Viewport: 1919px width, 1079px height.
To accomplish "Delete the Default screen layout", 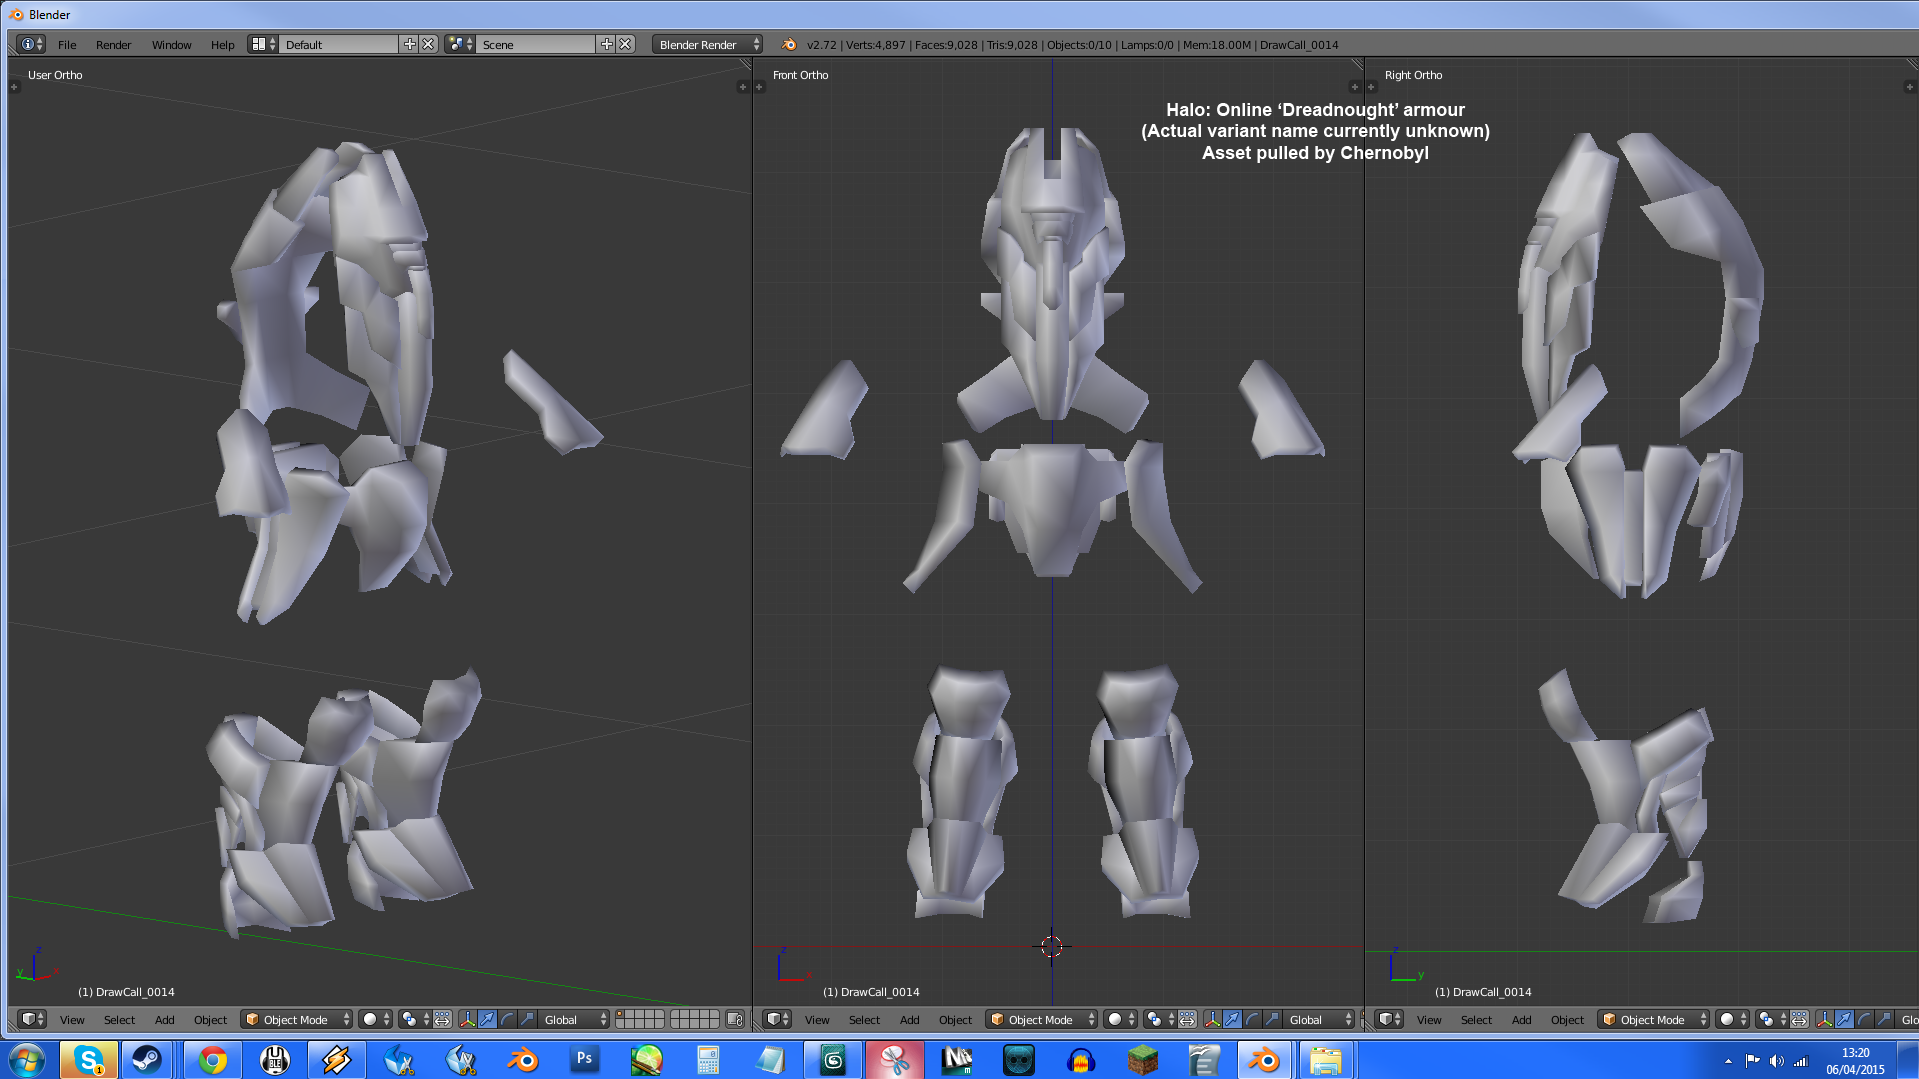I will click(x=428, y=44).
